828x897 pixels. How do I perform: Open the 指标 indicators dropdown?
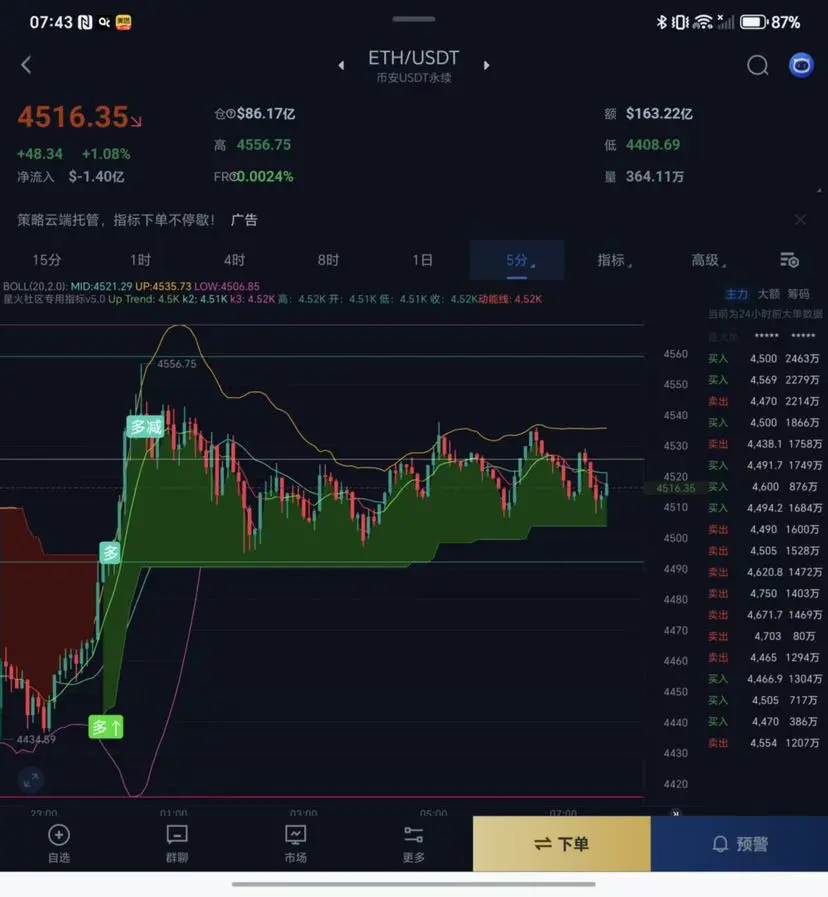[x=614, y=260]
